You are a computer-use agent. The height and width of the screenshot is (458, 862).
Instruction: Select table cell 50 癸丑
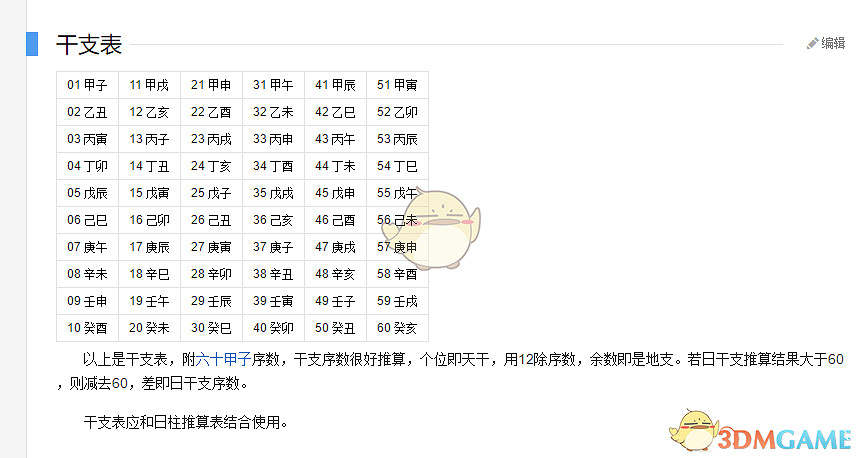(335, 328)
